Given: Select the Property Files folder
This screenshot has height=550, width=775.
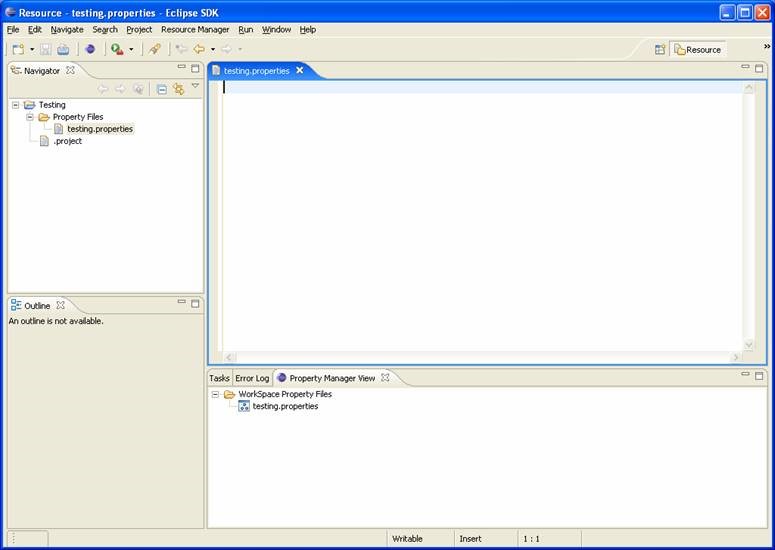Looking at the screenshot, I should [x=78, y=117].
